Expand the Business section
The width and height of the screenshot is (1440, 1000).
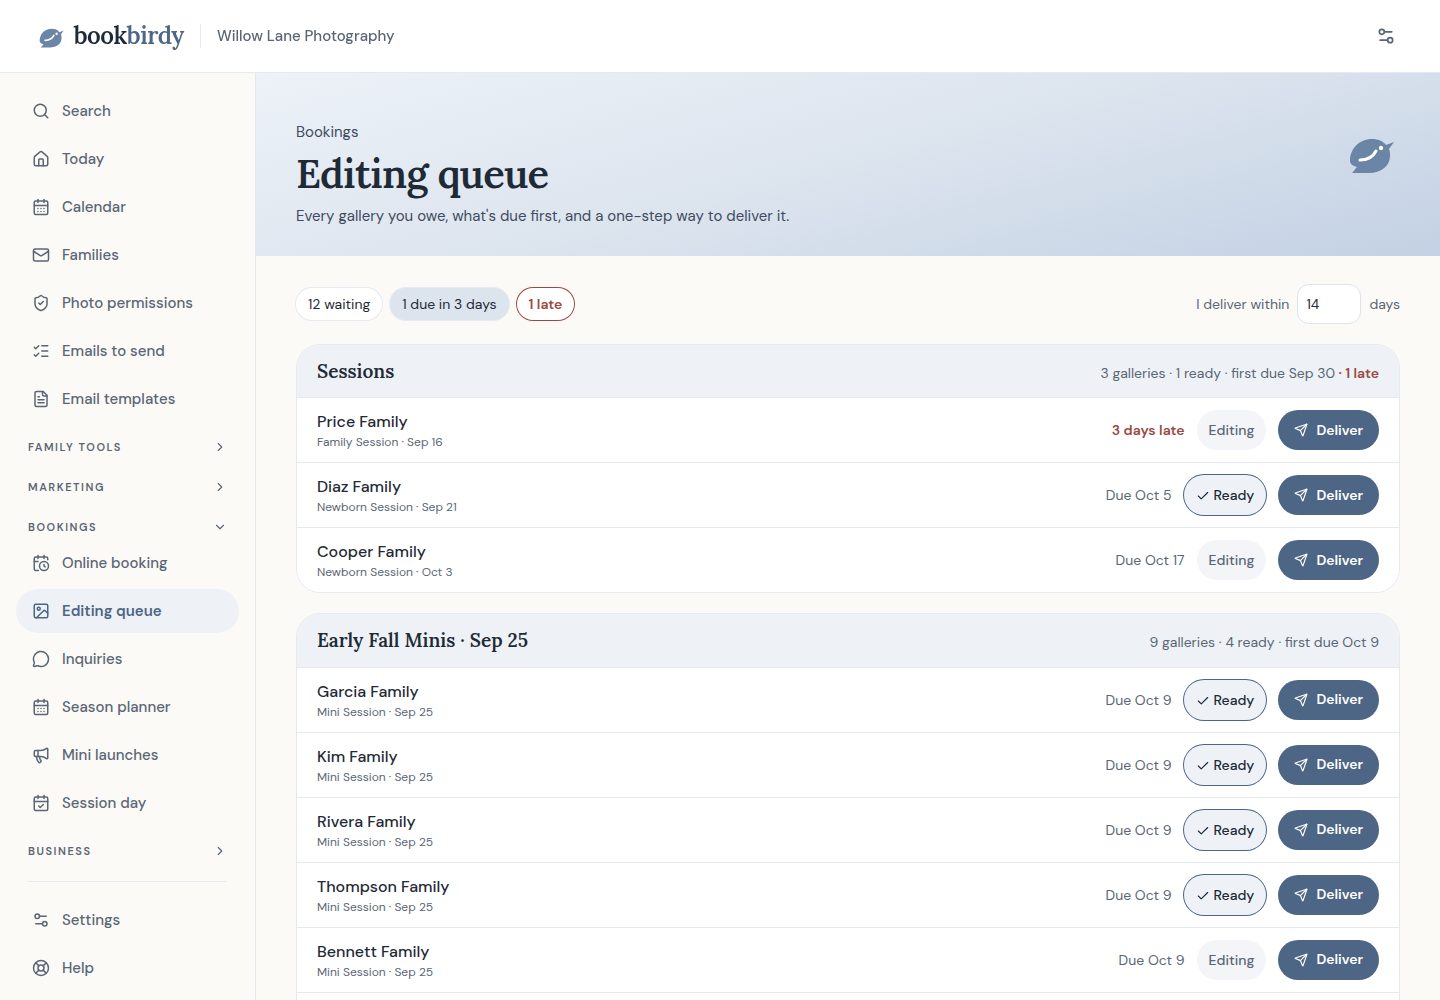(x=127, y=851)
